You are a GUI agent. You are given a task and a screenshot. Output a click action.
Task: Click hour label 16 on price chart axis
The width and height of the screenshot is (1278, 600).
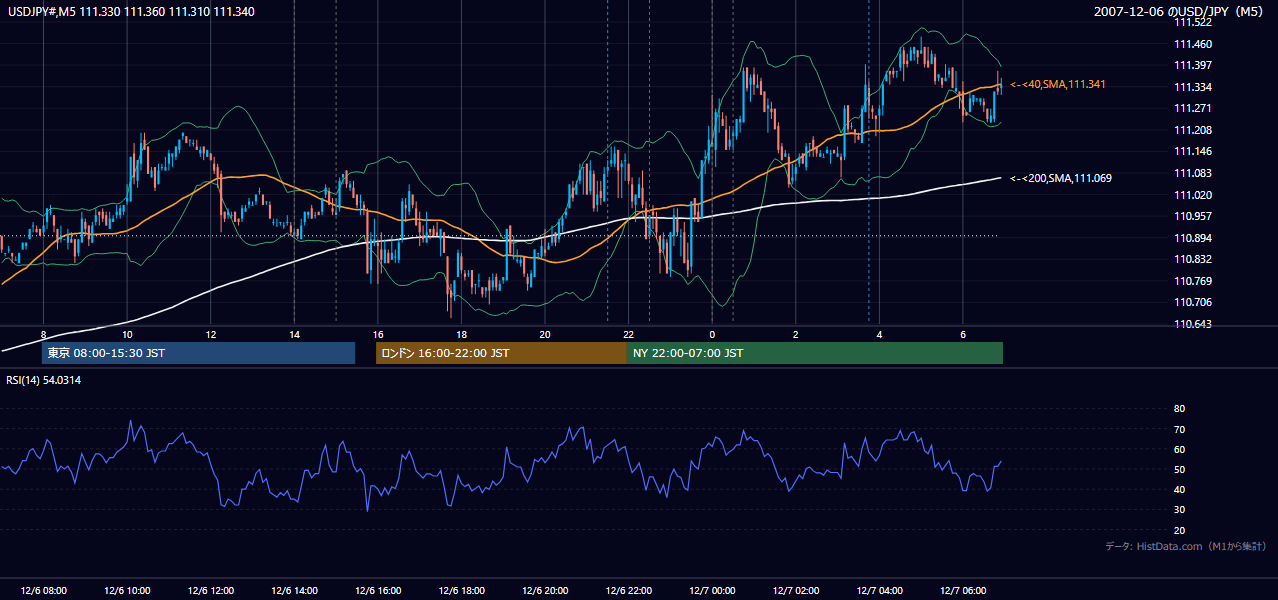point(378,334)
